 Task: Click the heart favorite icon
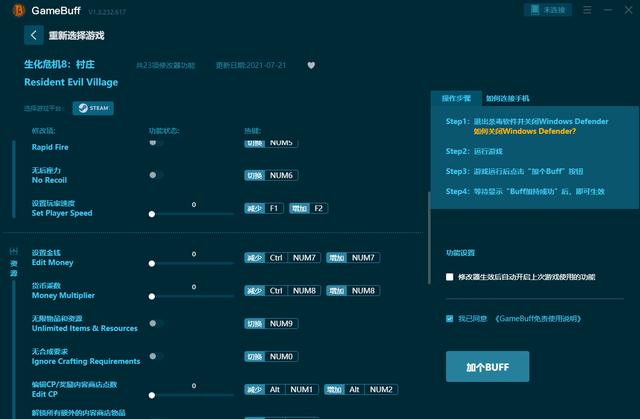311,65
